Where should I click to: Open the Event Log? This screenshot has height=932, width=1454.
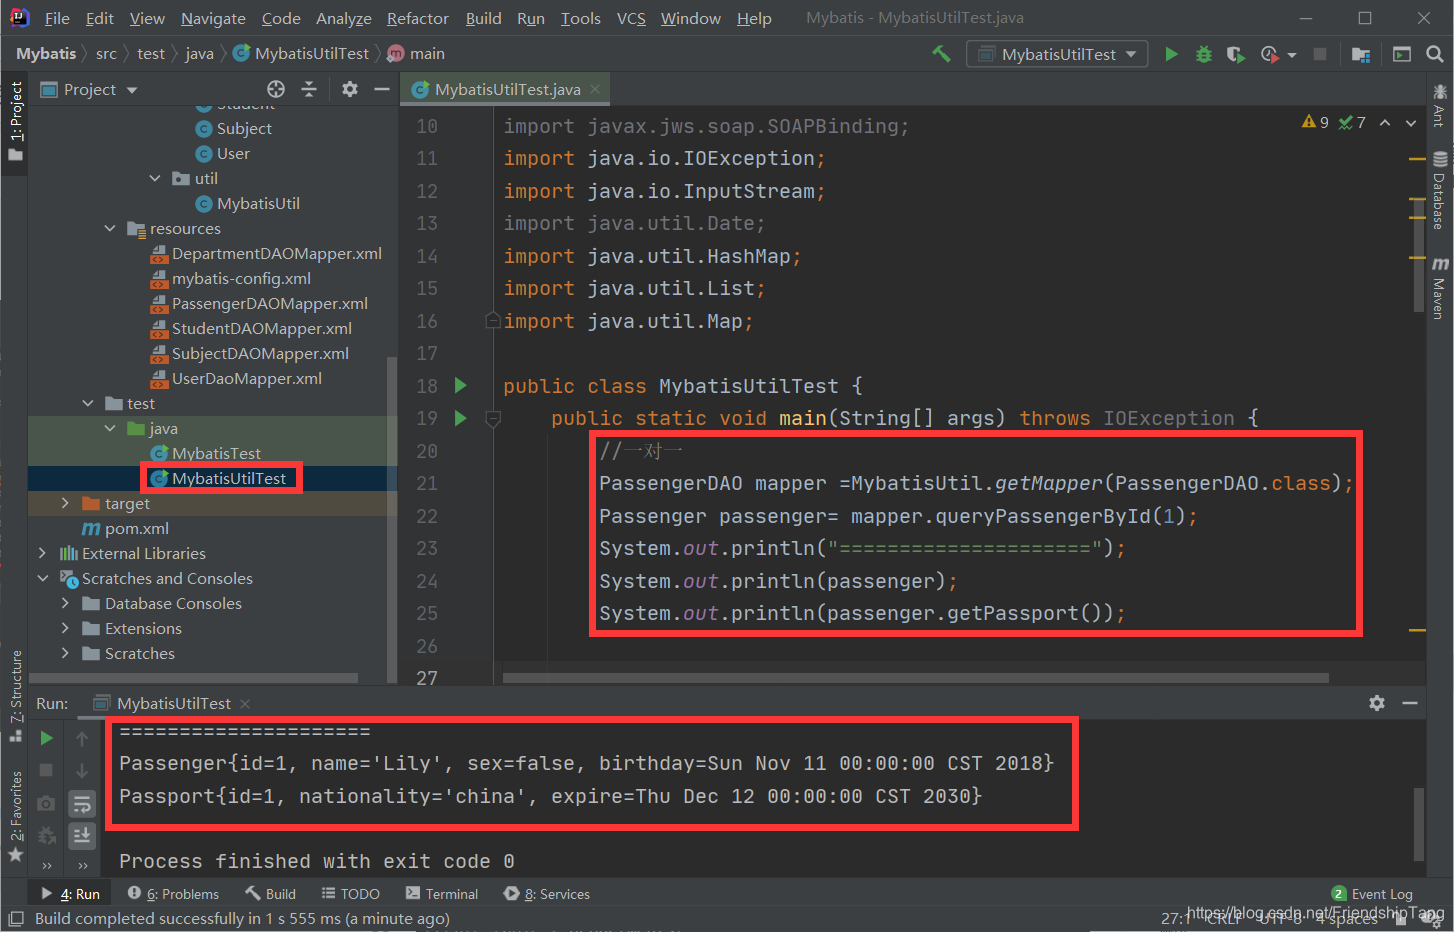1372,894
